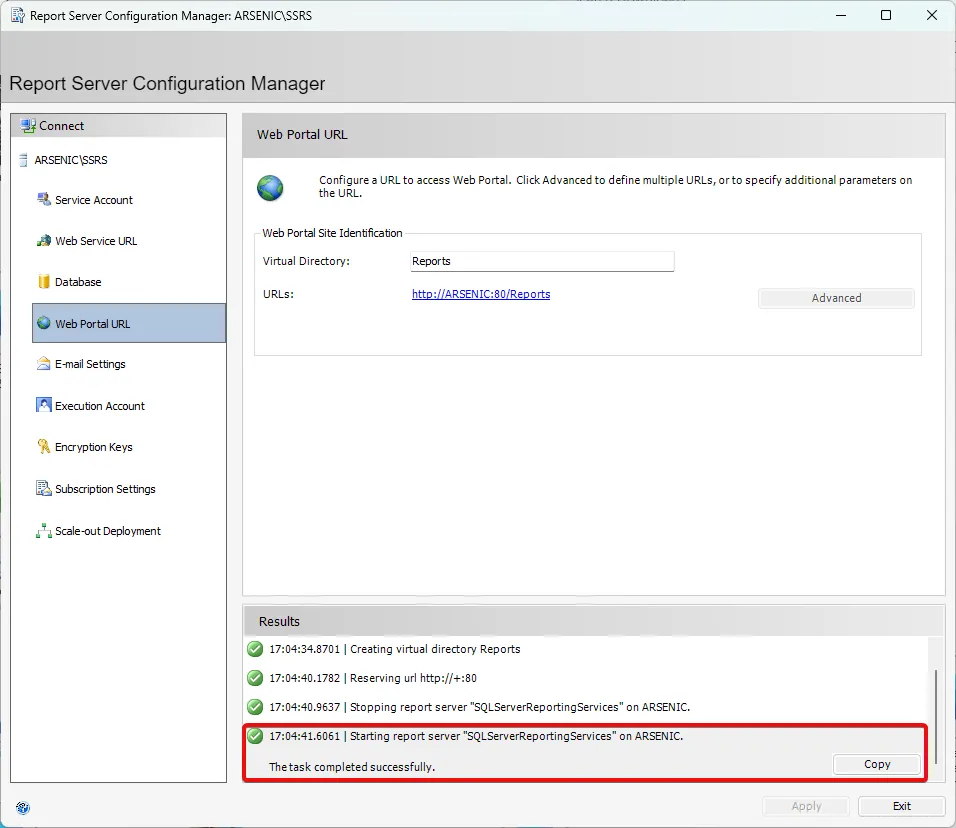This screenshot has height=828, width=956.
Task: Open the http://ARSENIC:80/Reports link
Action: [x=481, y=294]
